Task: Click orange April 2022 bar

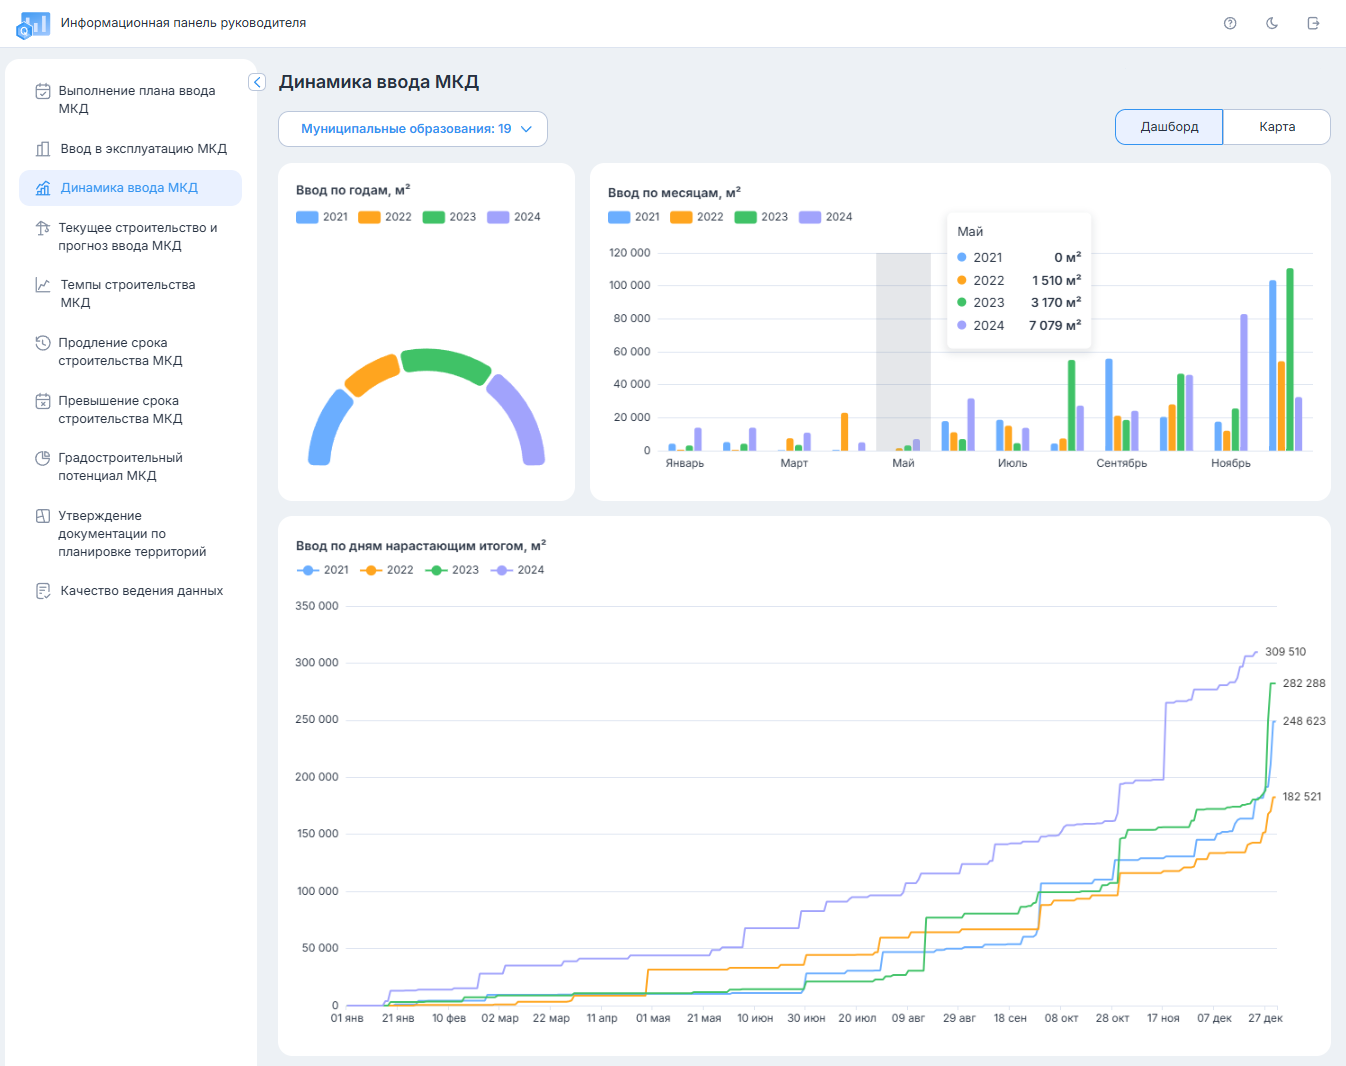Action: coord(845,432)
